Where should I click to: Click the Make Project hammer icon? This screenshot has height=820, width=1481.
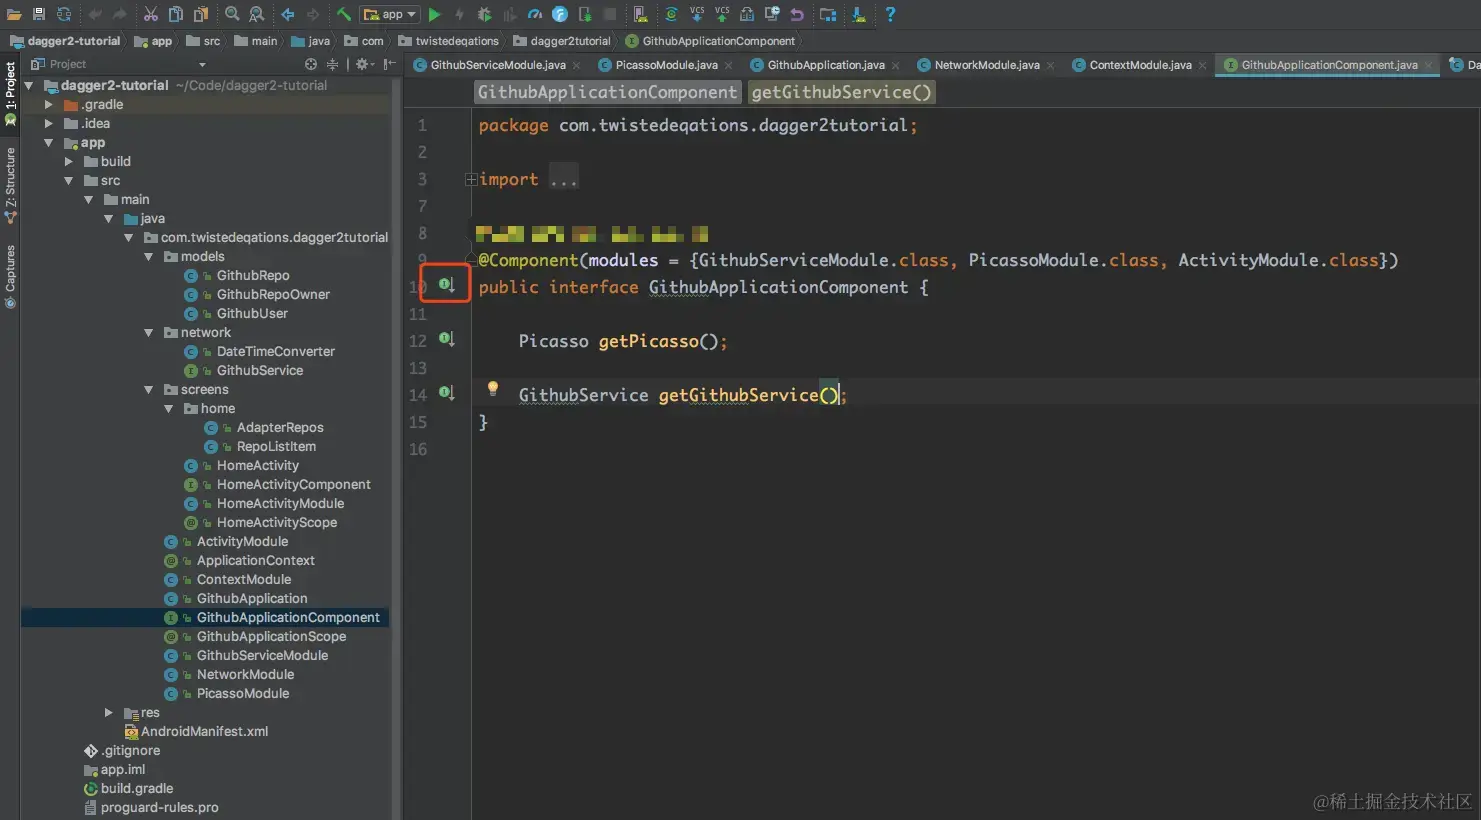coord(344,14)
